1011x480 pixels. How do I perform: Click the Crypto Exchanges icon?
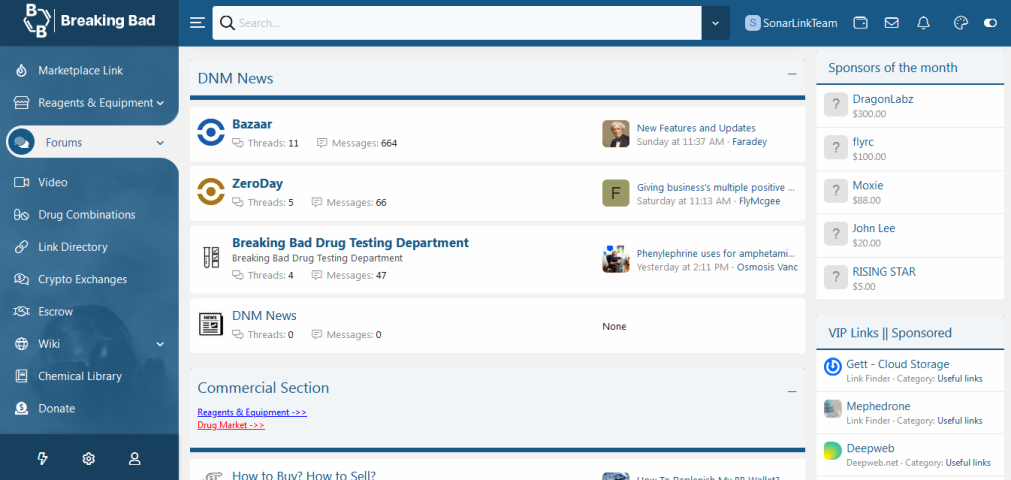(21, 279)
